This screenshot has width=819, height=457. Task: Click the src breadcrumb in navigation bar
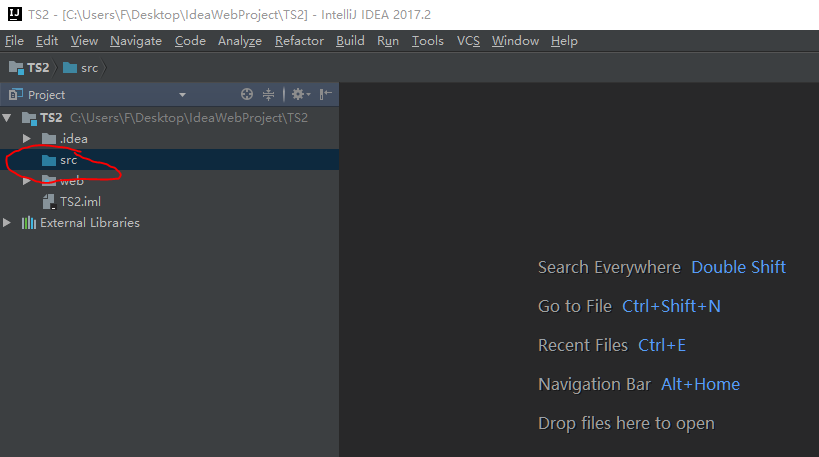[x=80, y=68]
